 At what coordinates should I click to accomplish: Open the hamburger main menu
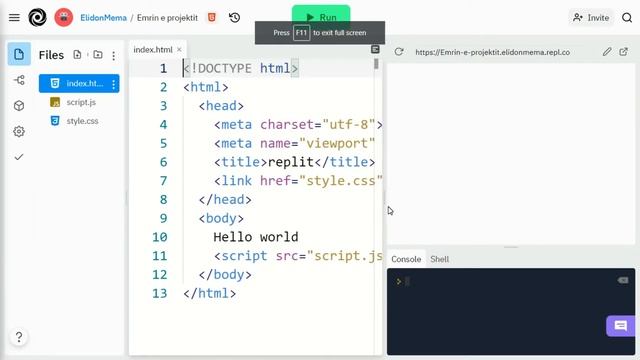14,18
